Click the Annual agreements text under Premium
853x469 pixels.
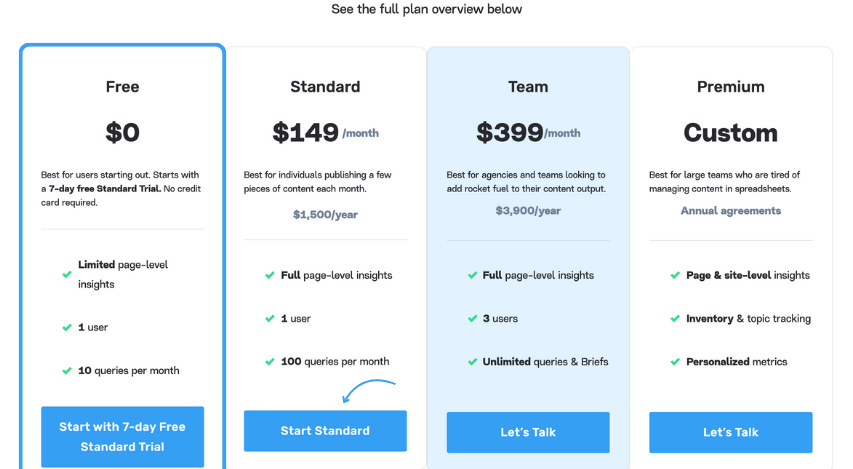[x=731, y=211]
